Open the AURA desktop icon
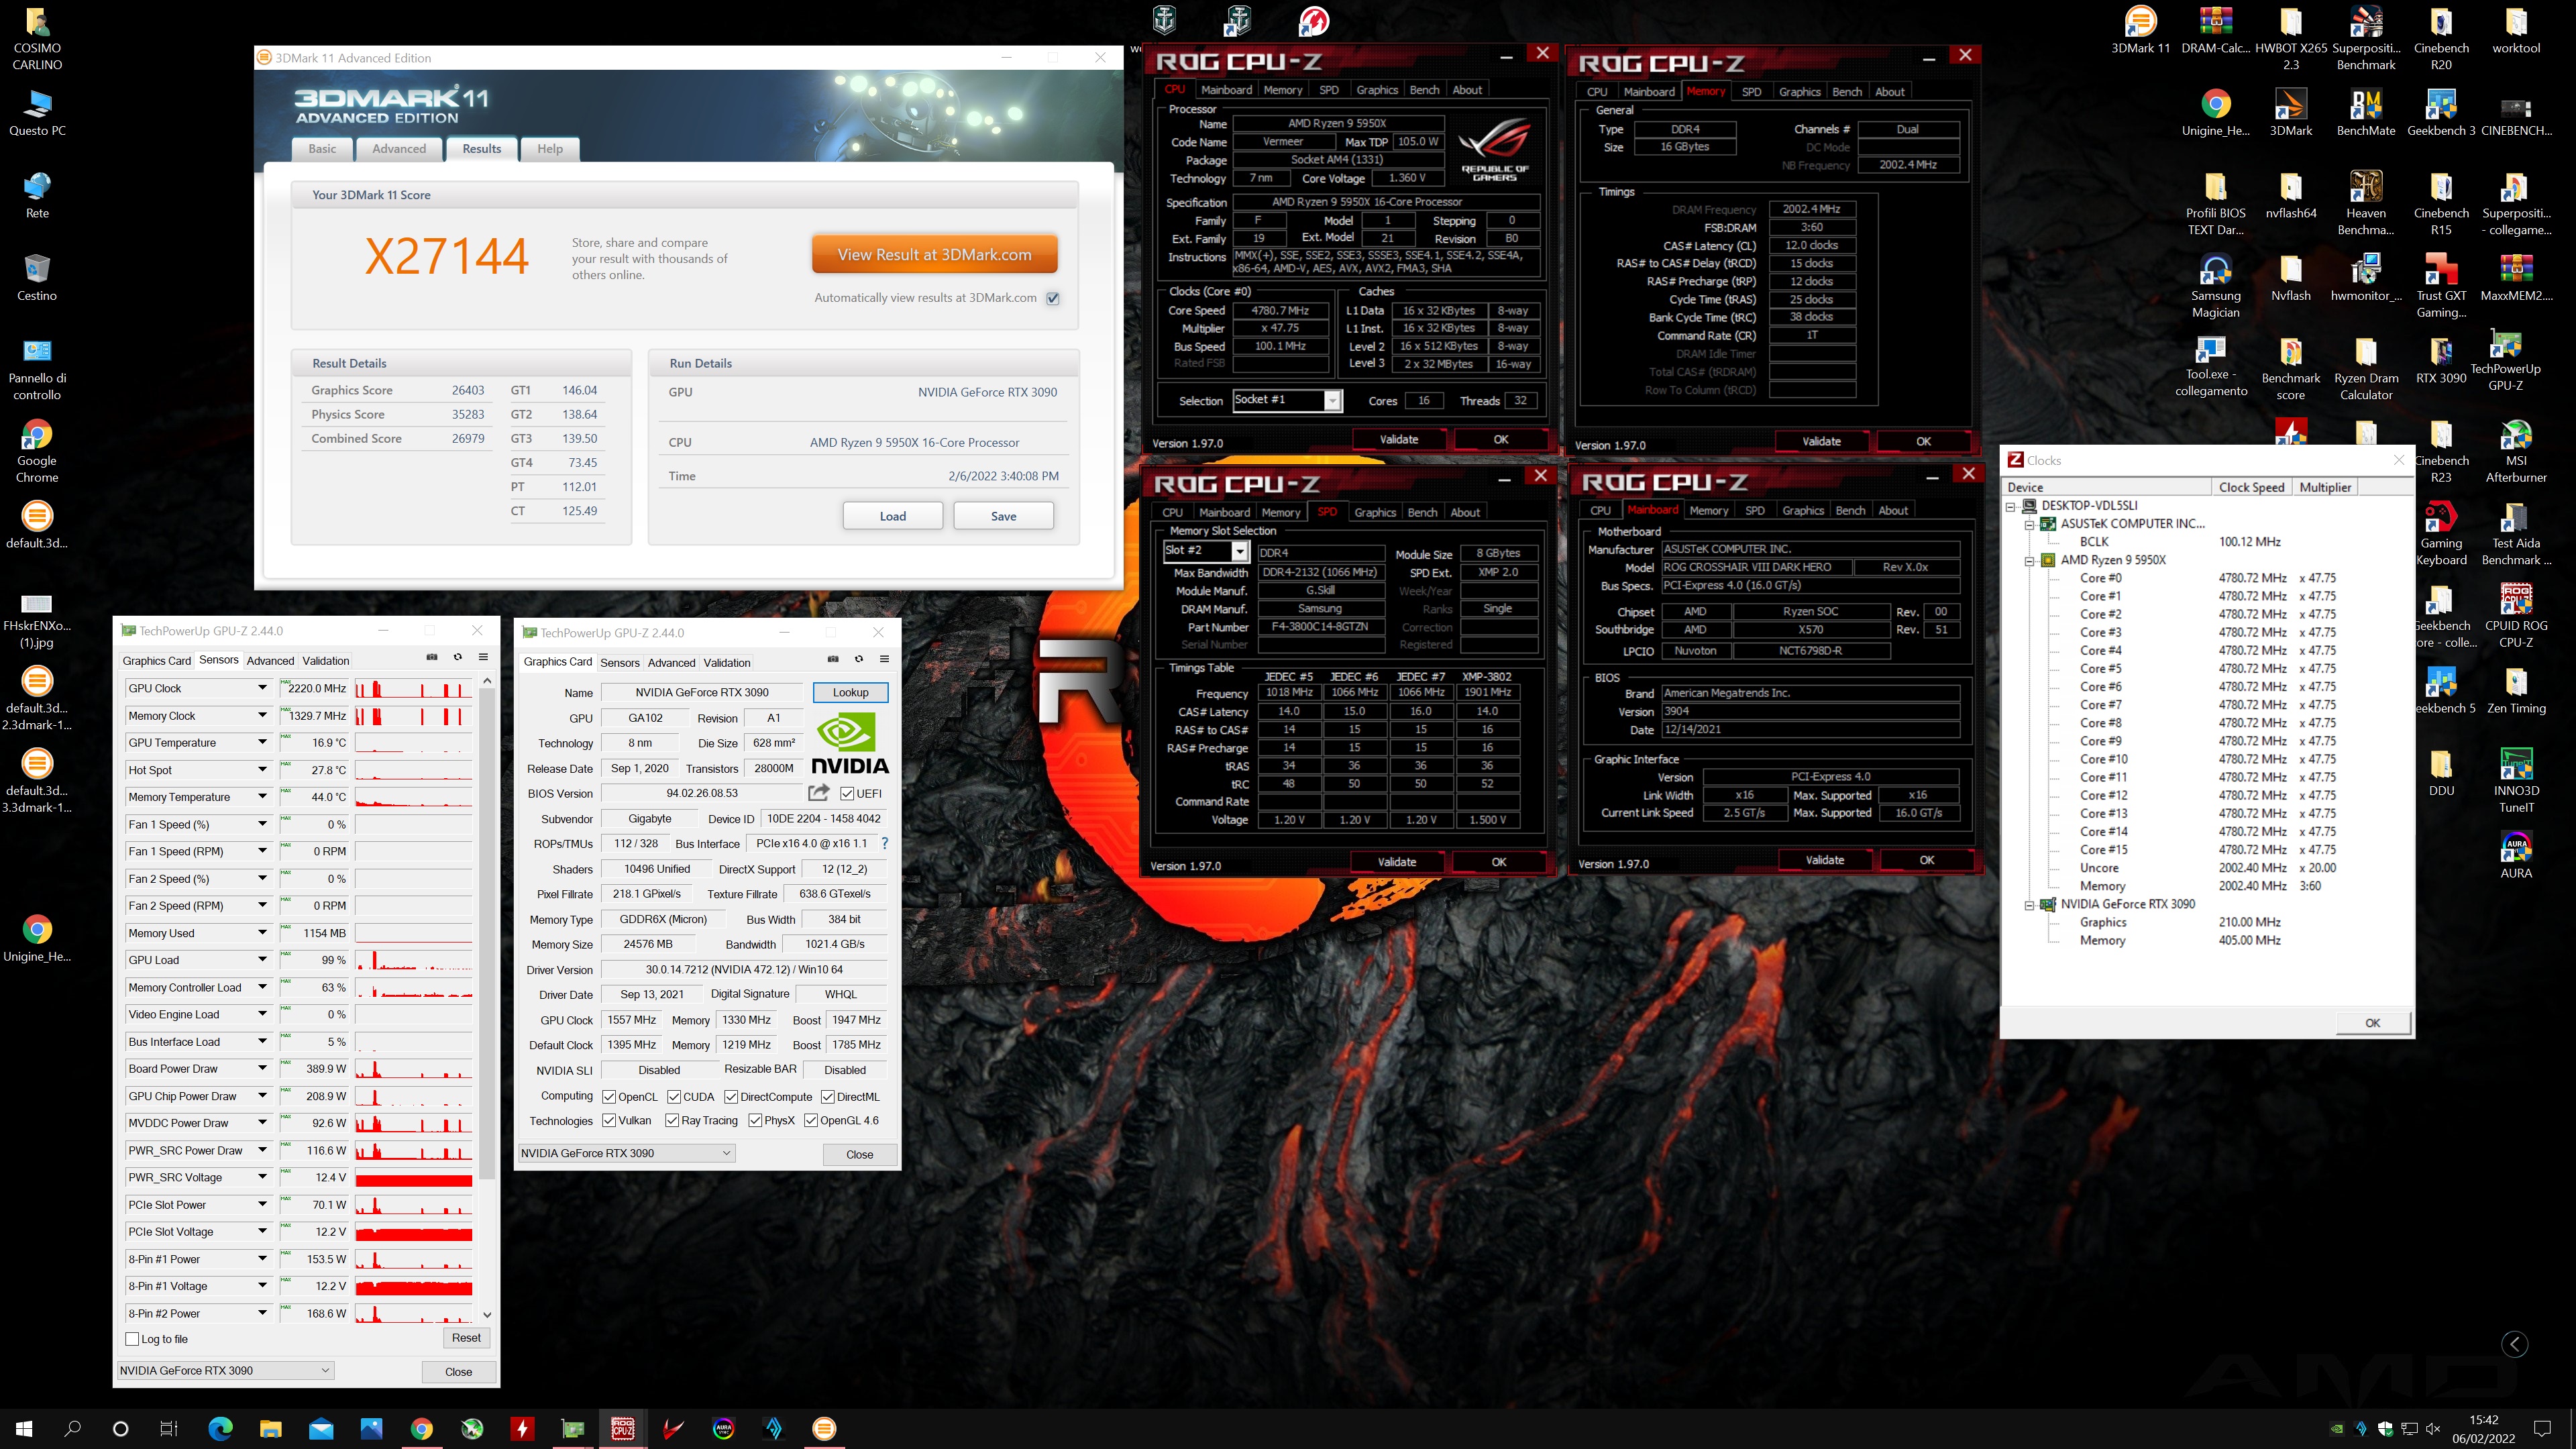The image size is (2576, 1449). point(2516,855)
